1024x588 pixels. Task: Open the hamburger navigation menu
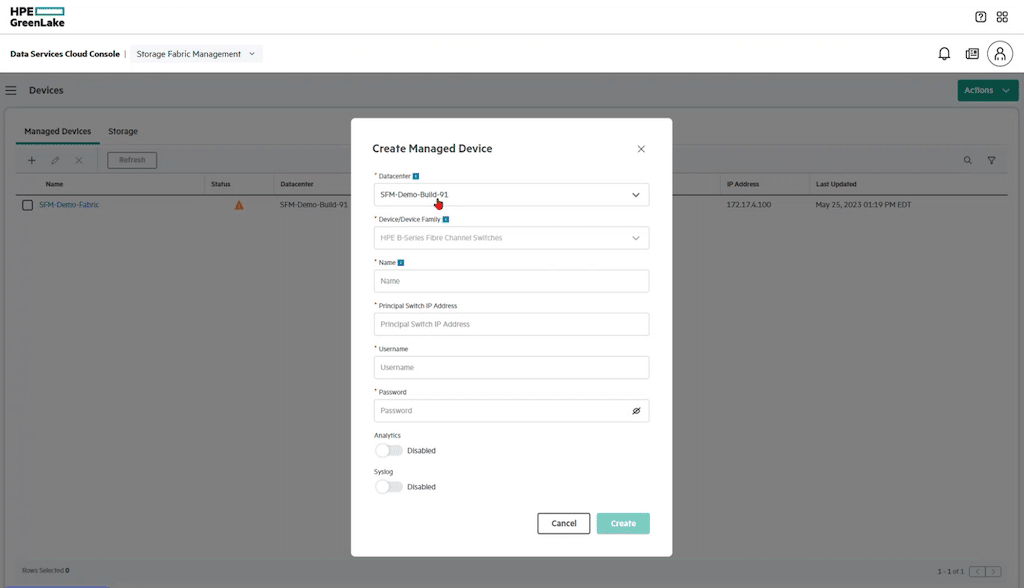(x=11, y=90)
